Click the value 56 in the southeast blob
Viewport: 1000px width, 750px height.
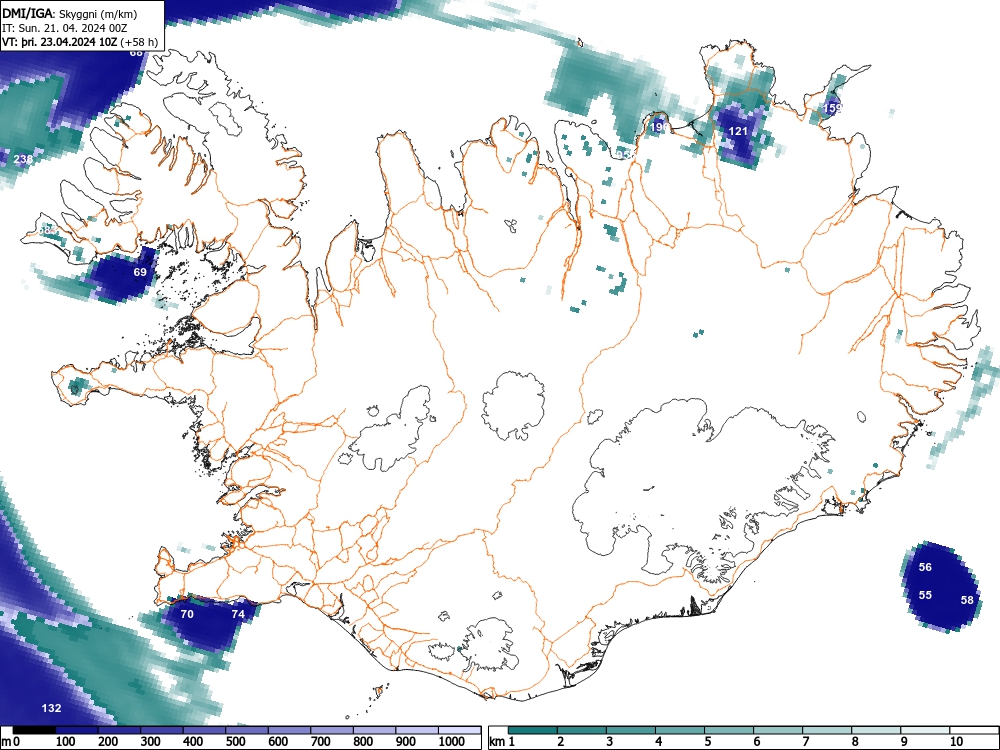(x=925, y=567)
